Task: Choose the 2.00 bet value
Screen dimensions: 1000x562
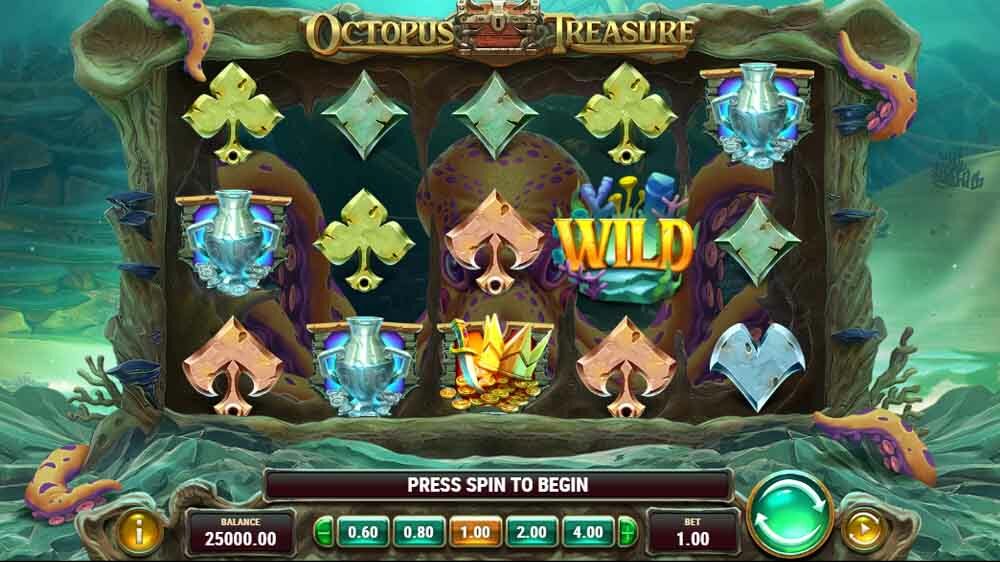Action: pos(531,532)
